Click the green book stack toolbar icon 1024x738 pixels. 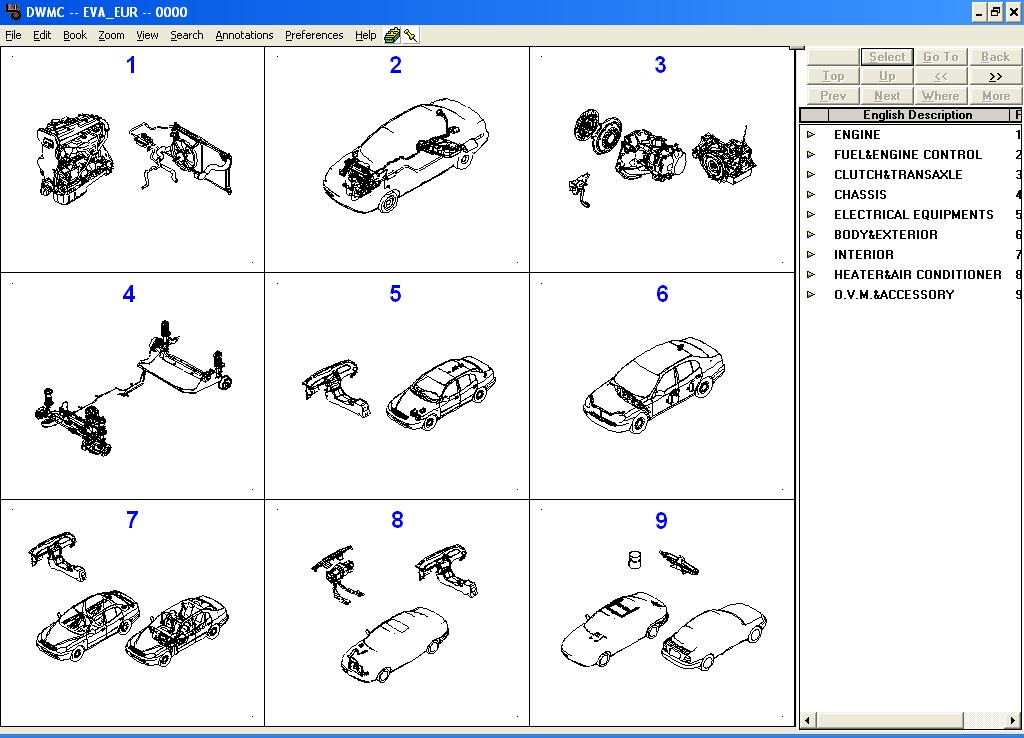pyautogui.click(x=392, y=35)
